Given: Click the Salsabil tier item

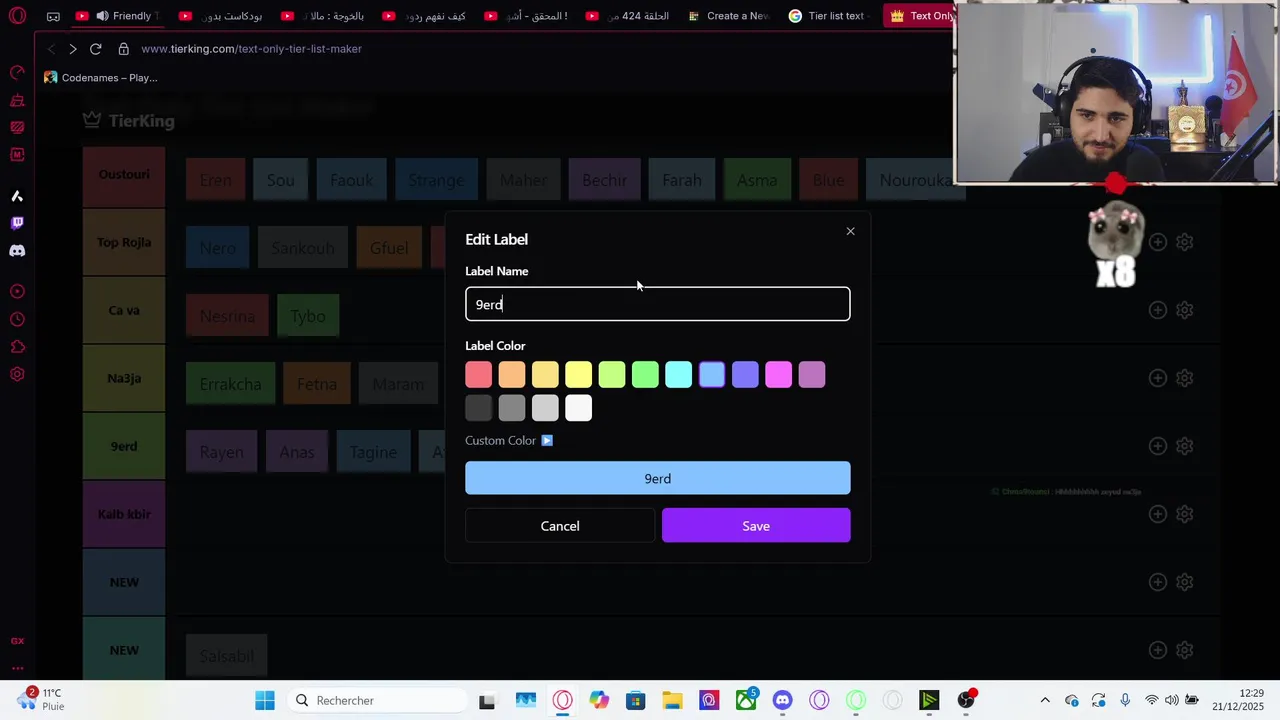Looking at the screenshot, I should tap(226, 656).
